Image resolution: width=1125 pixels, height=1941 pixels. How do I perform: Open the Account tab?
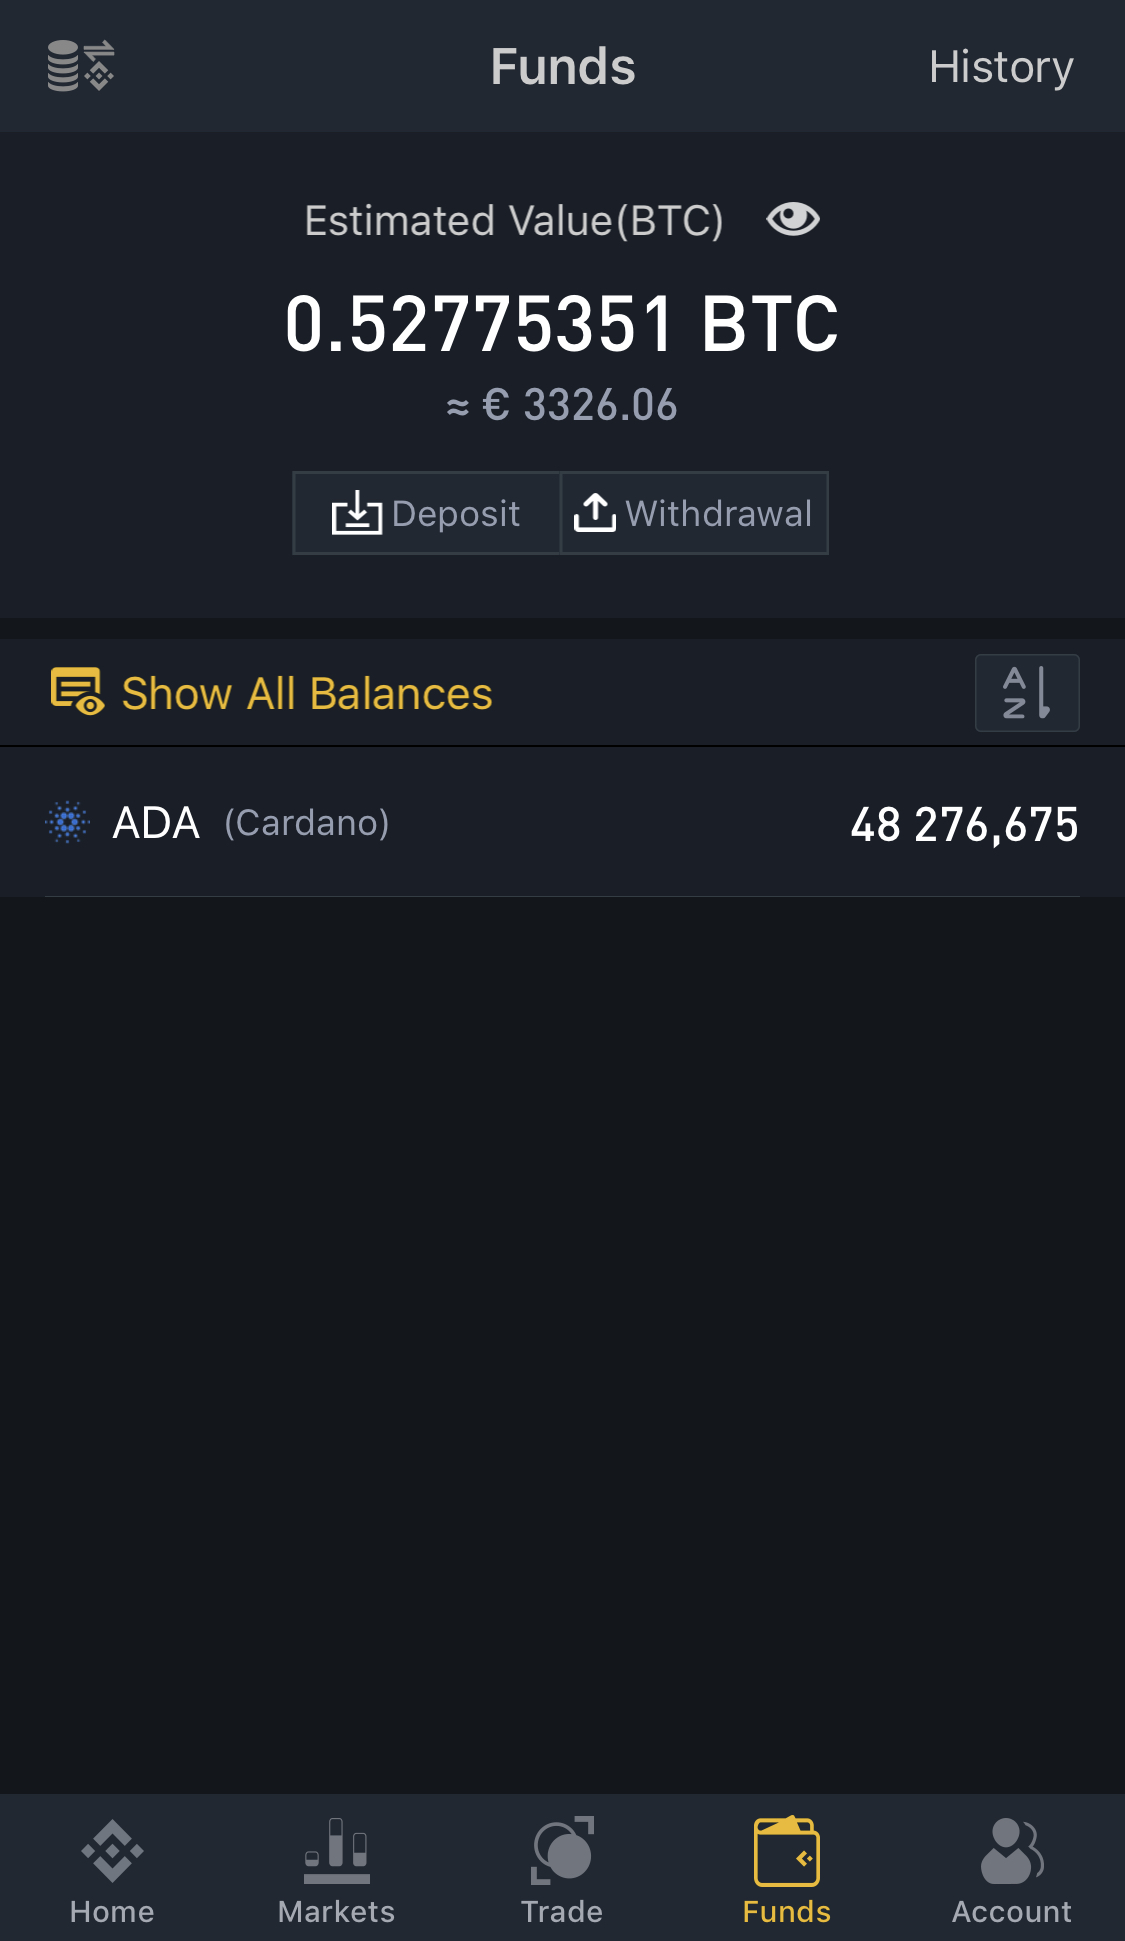tap(1012, 1870)
